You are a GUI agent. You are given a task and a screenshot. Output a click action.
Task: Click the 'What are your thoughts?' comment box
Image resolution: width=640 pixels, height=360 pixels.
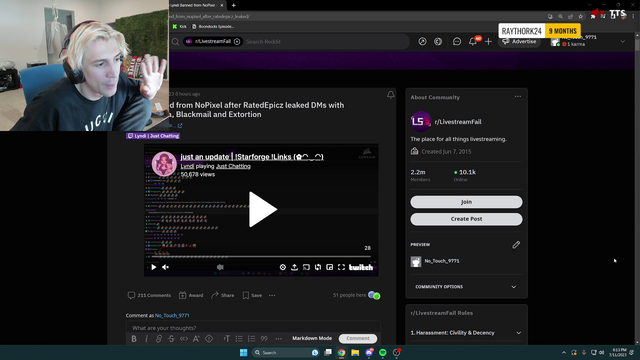point(253,328)
